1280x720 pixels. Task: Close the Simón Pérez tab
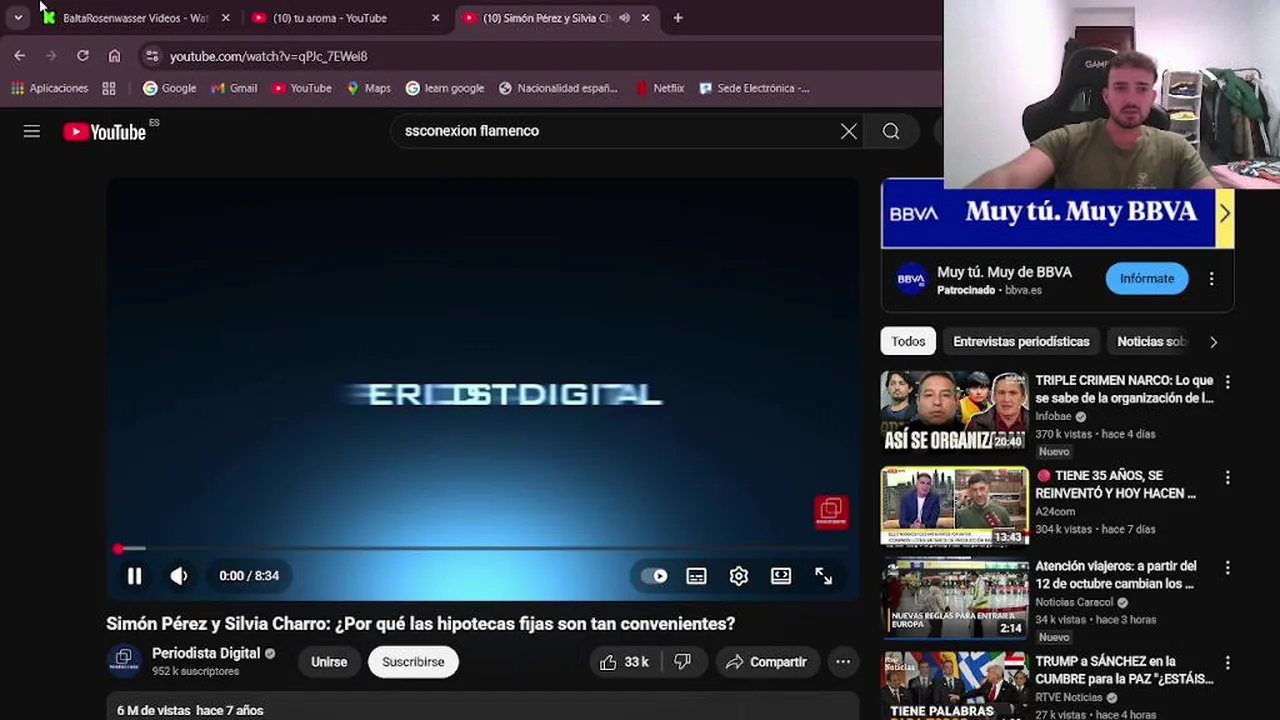tap(645, 18)
